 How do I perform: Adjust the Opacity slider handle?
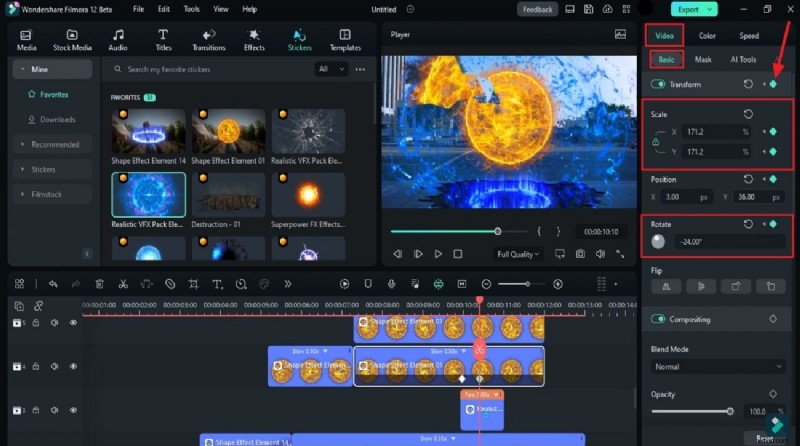(x=730, y=411)
